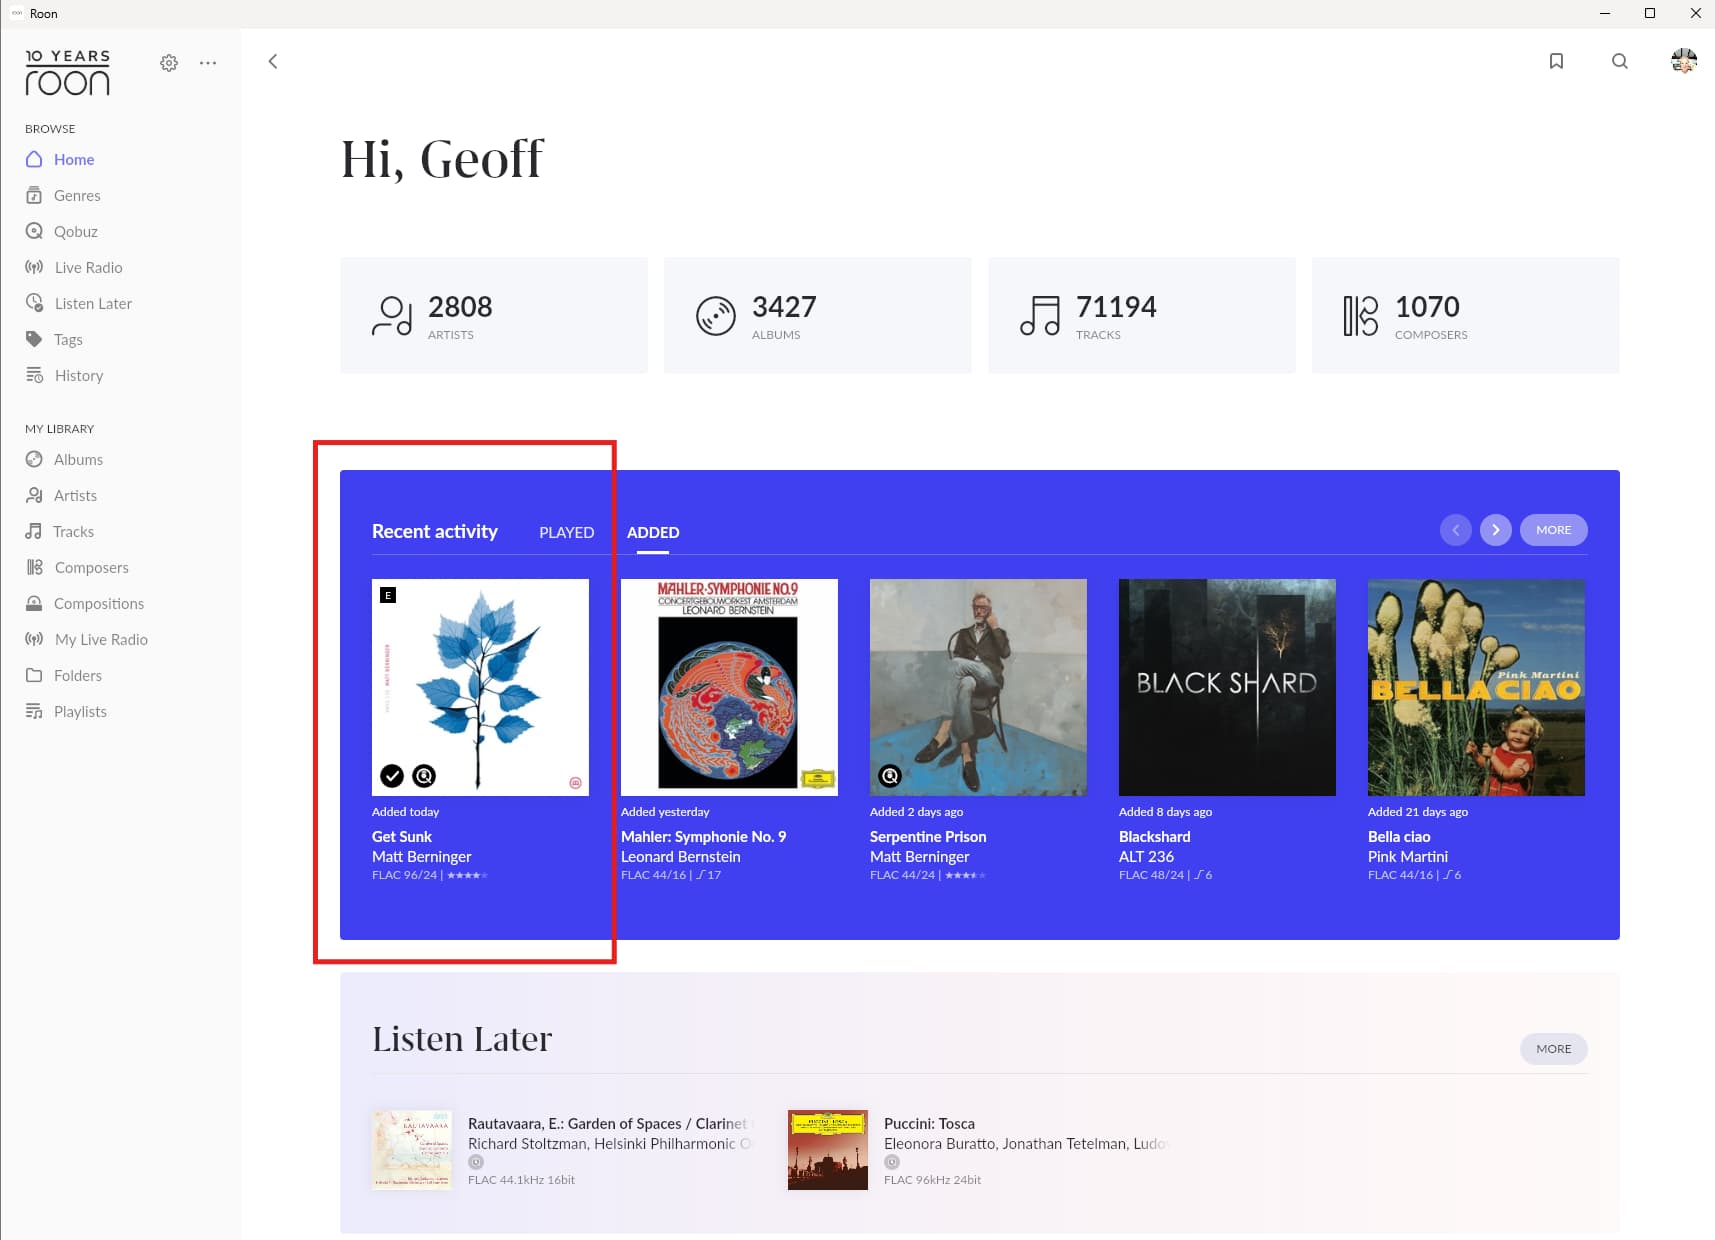
Task: Open the three-dots more menu
Action: coord(208,63)
